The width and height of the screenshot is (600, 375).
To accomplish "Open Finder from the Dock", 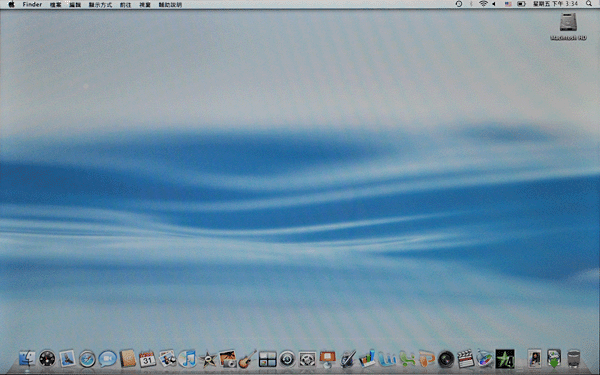I will (x=27, y=359).
